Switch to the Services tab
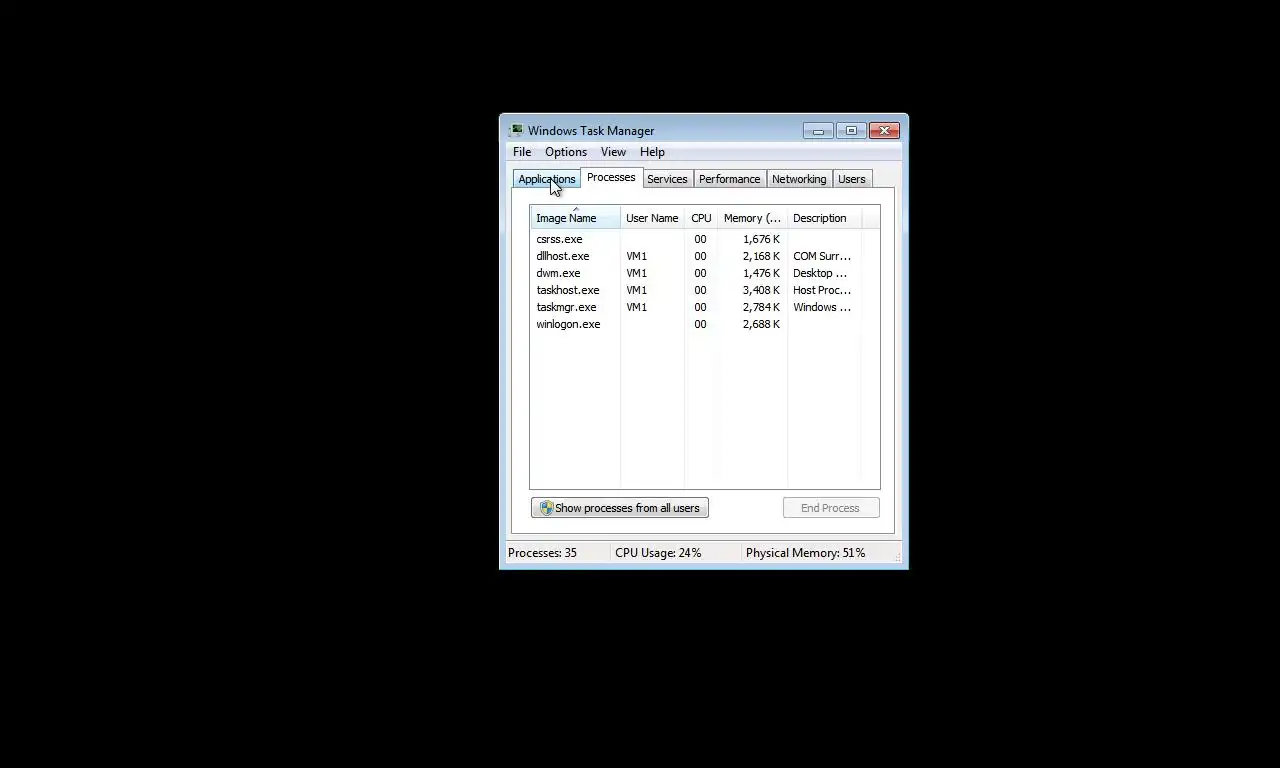1280x768 pixels. coord(667,179)
